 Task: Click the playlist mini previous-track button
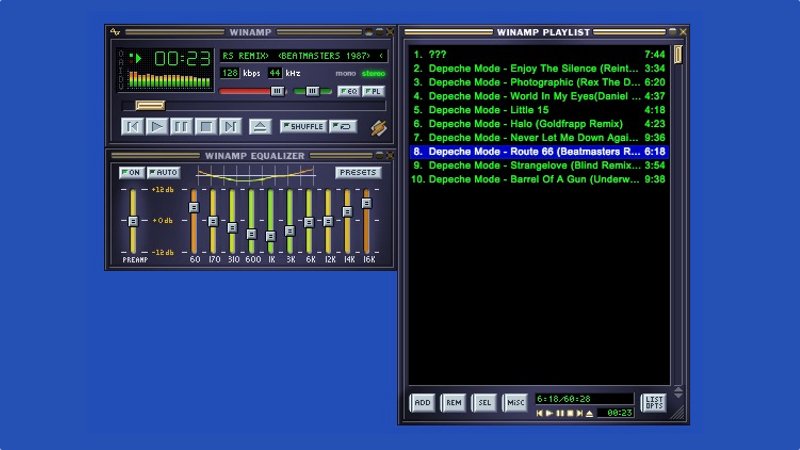pos(540,413)
